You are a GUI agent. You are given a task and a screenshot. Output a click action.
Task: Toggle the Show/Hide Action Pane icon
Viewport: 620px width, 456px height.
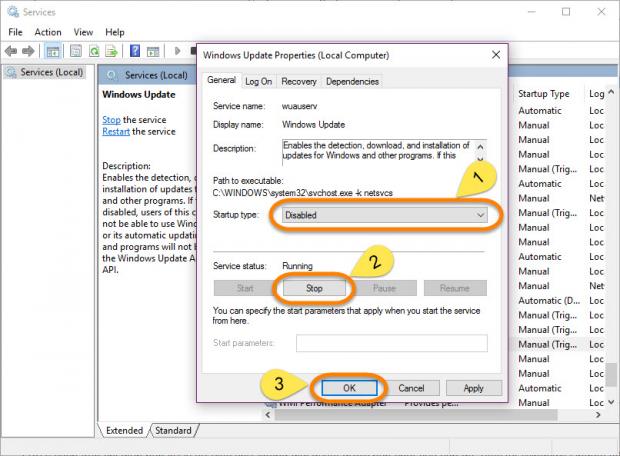153,51
